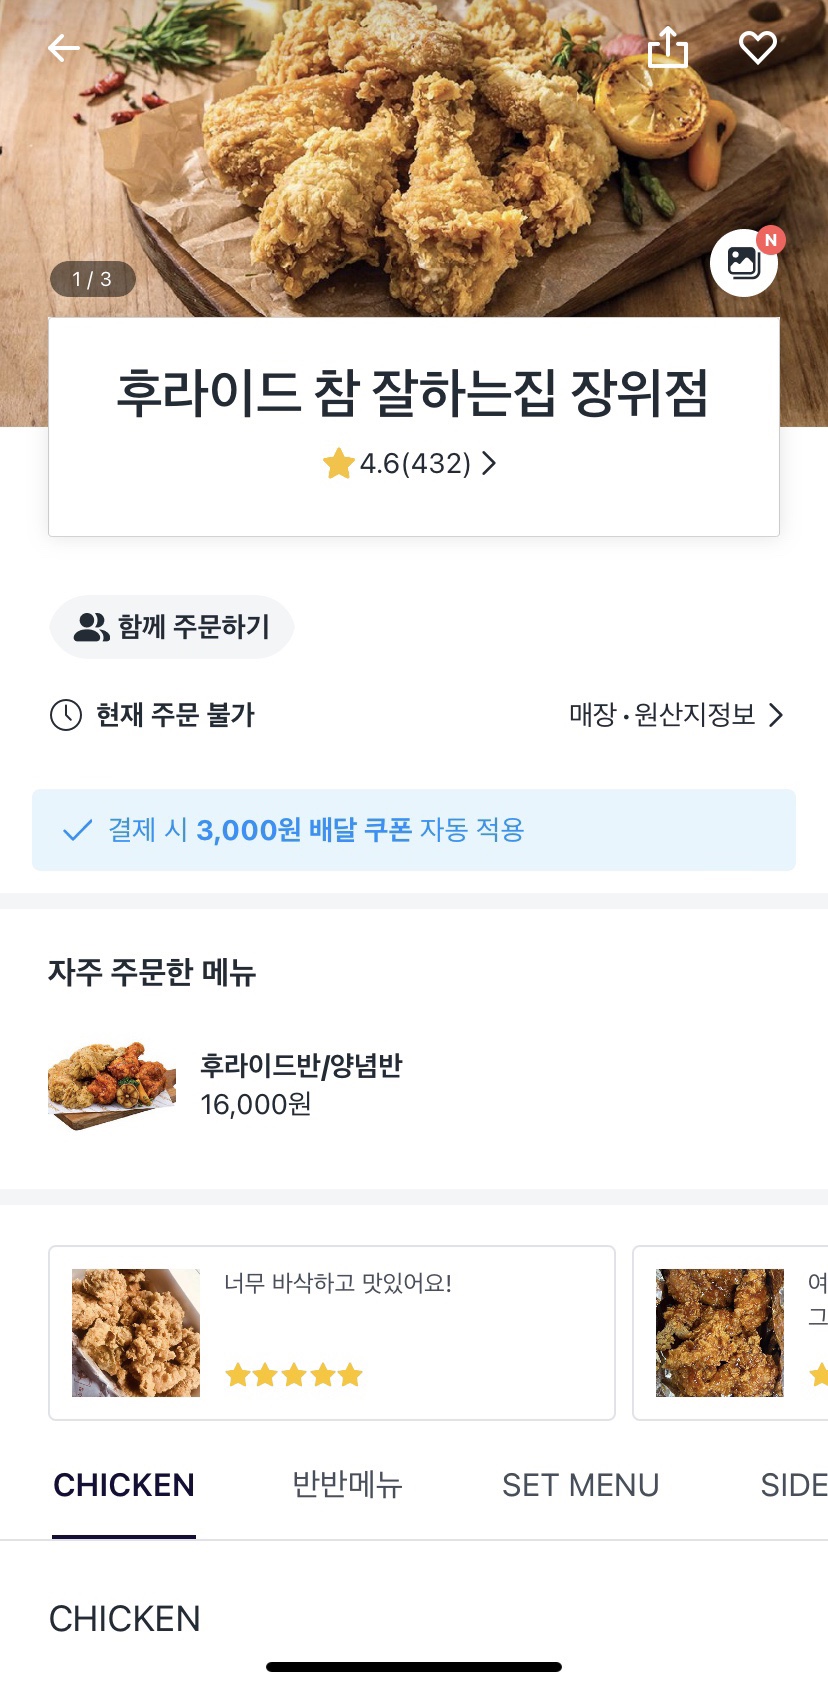The width and height of the screenshot is (828, 1688).
Task: Tap the 3,000원 배달 쿠폰 banner
Action: [x=414, y=830]
